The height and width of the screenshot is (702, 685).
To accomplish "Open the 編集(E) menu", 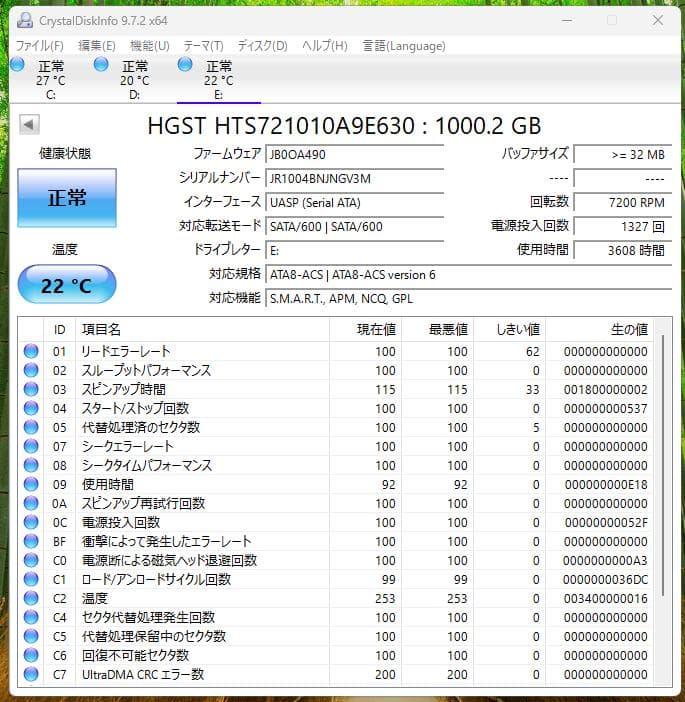I will click(97, 46).
